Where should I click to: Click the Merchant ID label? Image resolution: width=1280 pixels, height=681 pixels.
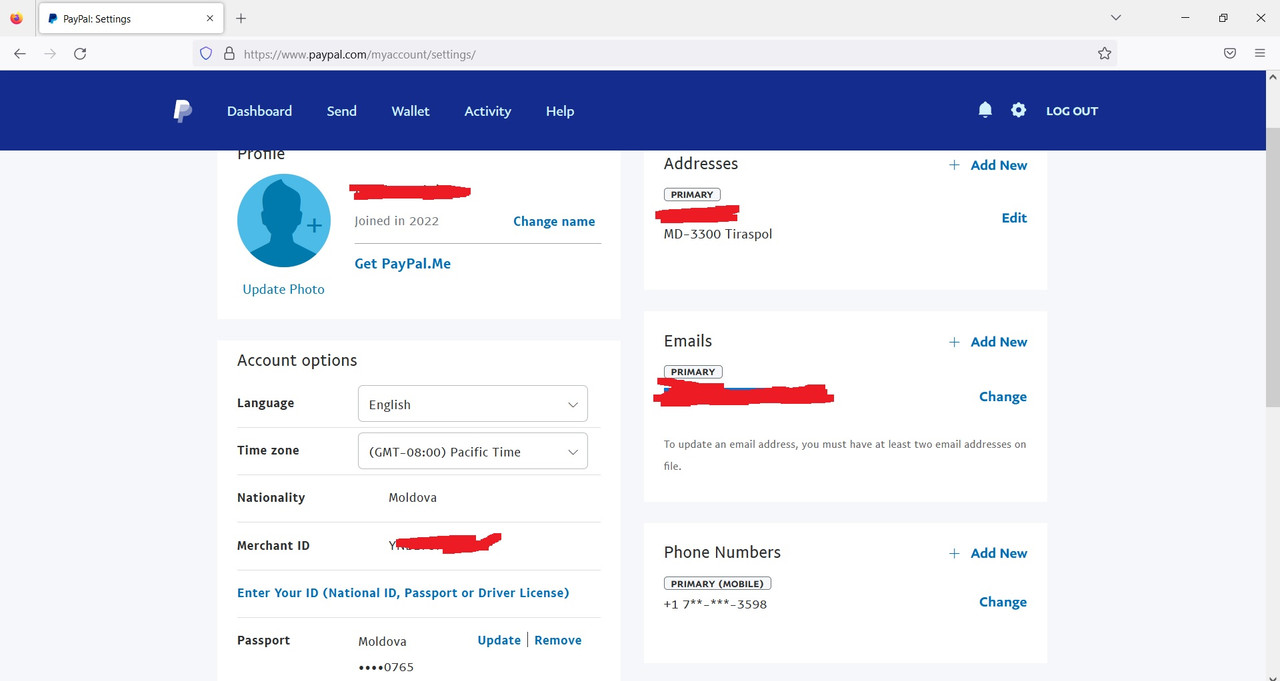(273, 545)
